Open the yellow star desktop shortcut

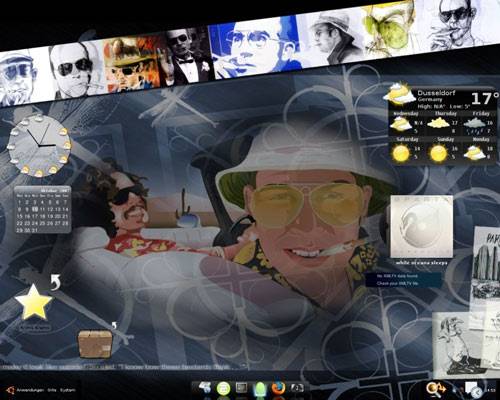33,302
